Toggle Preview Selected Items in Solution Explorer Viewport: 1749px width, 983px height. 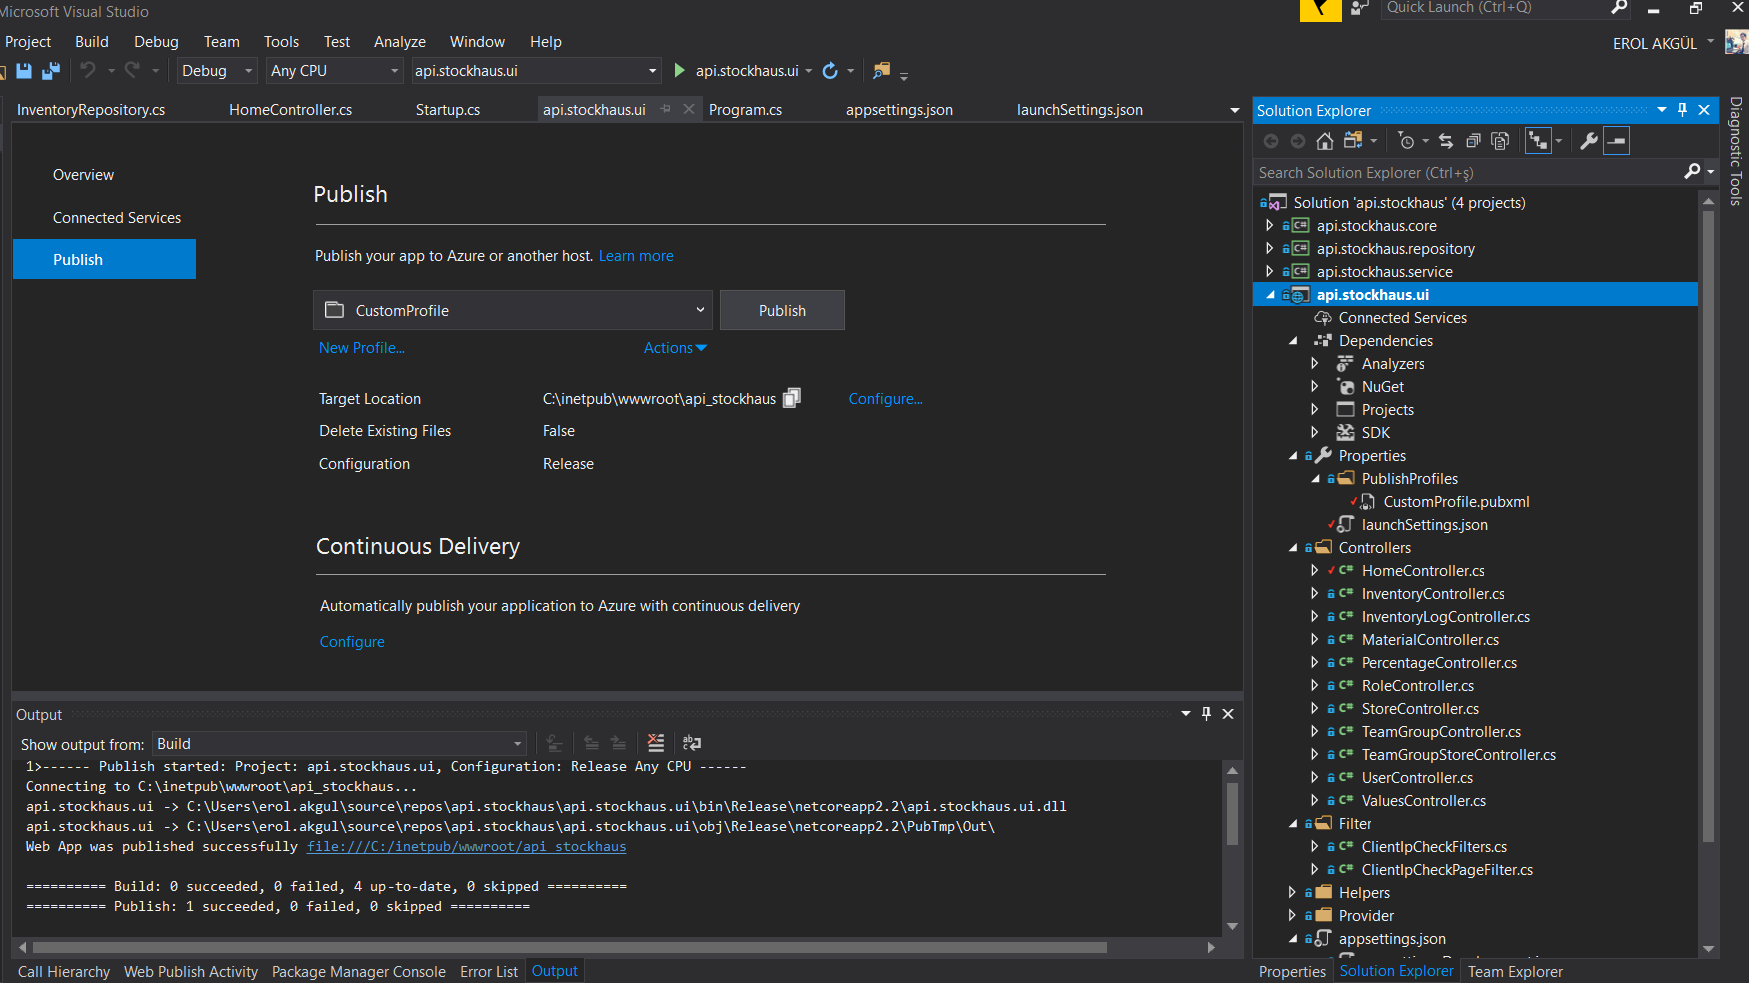1617,141
